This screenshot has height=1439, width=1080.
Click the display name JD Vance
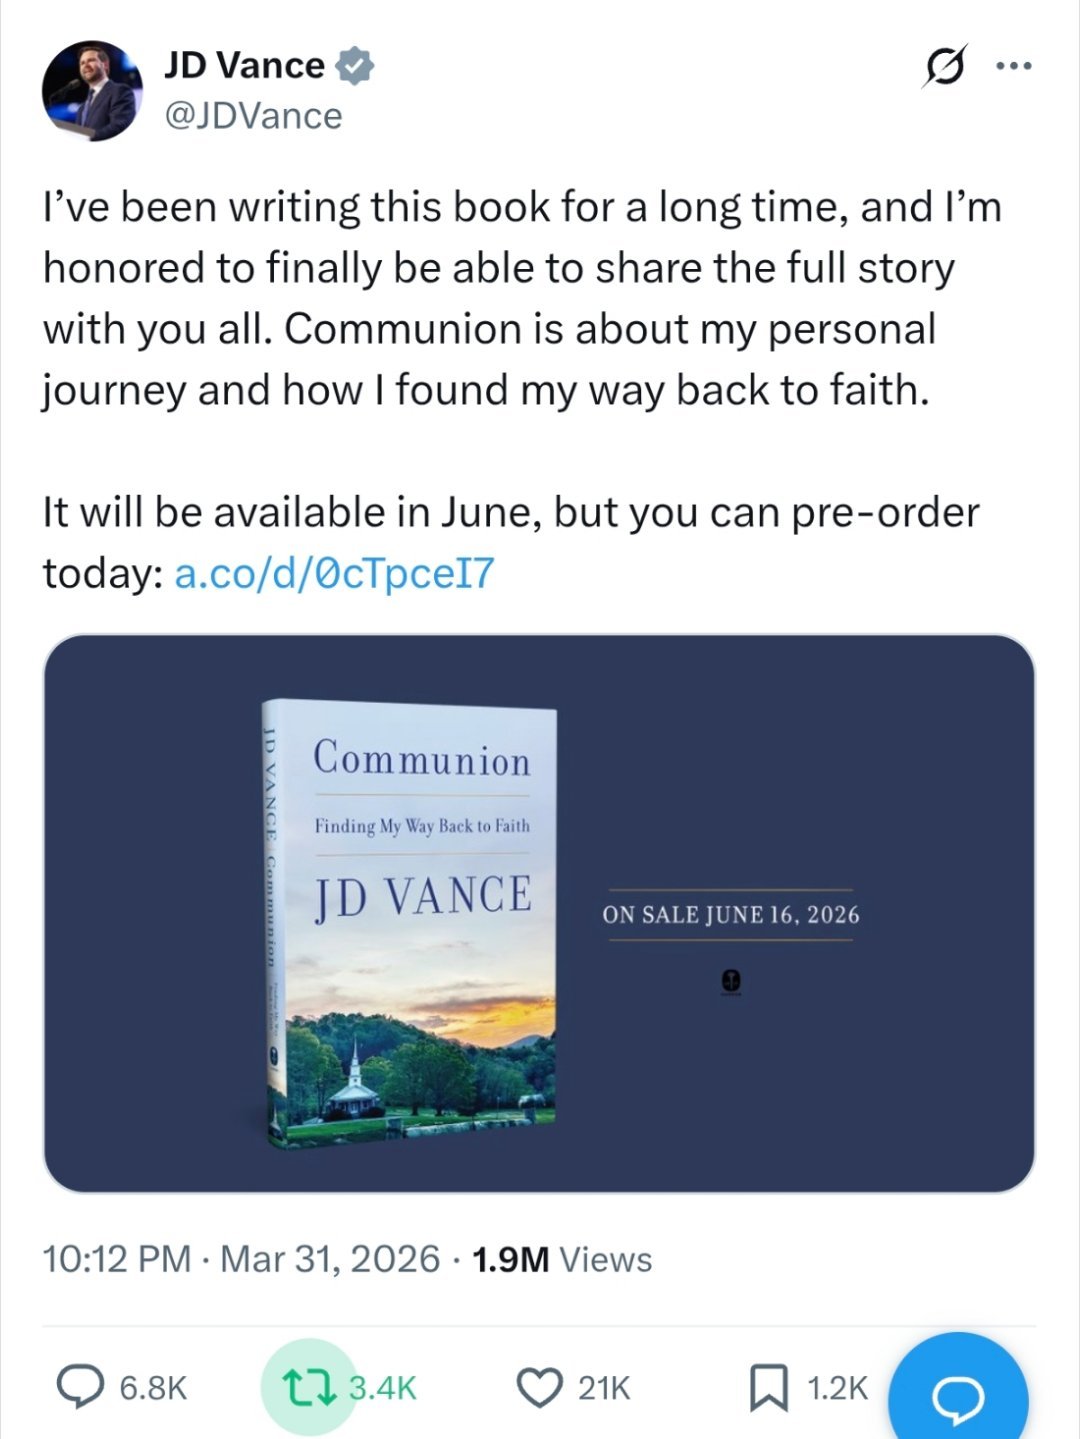click(x=244, y=66)
